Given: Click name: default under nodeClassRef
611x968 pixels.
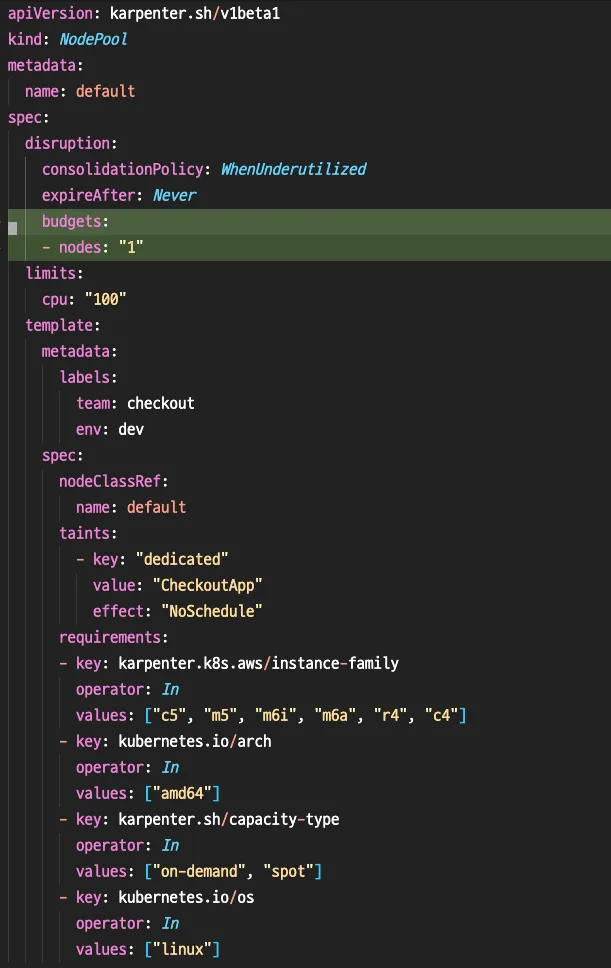Looking at the screenshot, I should tap(131, 507).
